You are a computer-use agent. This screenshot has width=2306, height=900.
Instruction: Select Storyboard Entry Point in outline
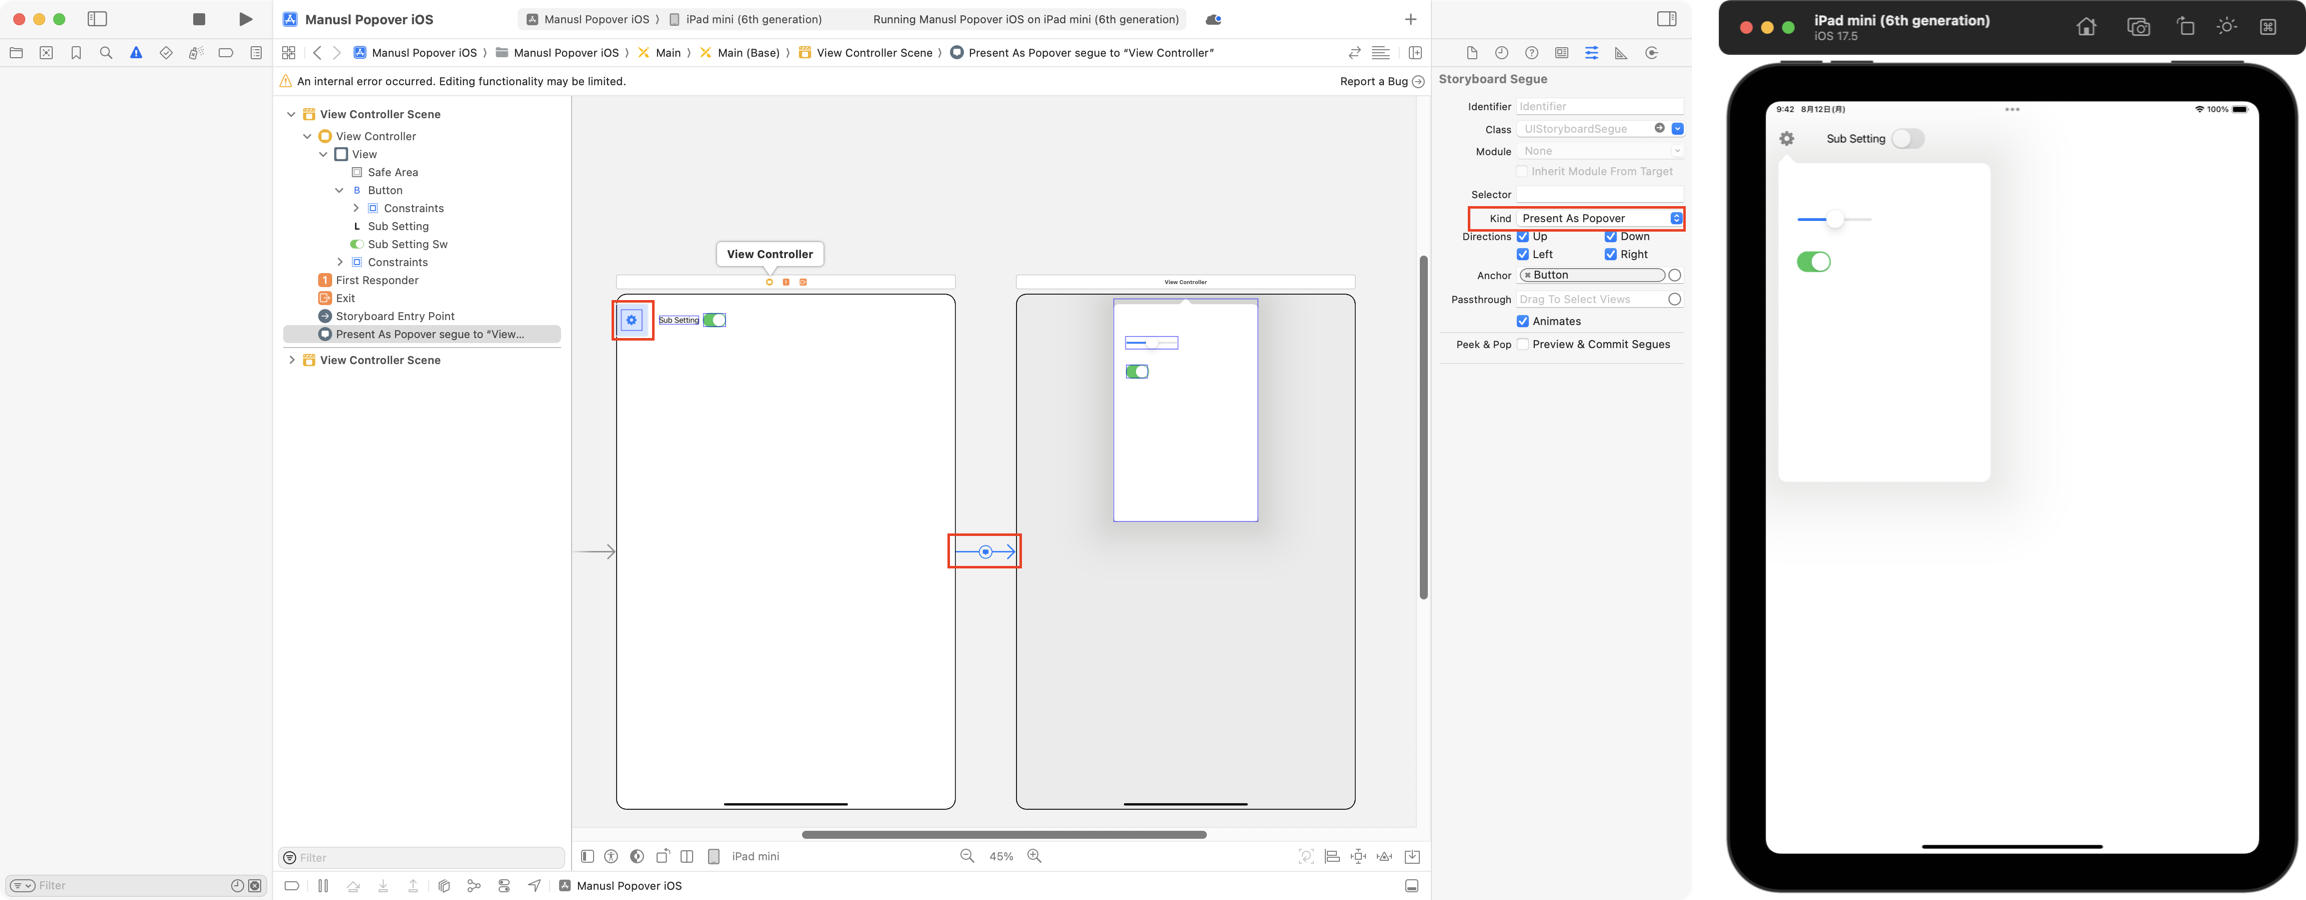pos(395,316)
